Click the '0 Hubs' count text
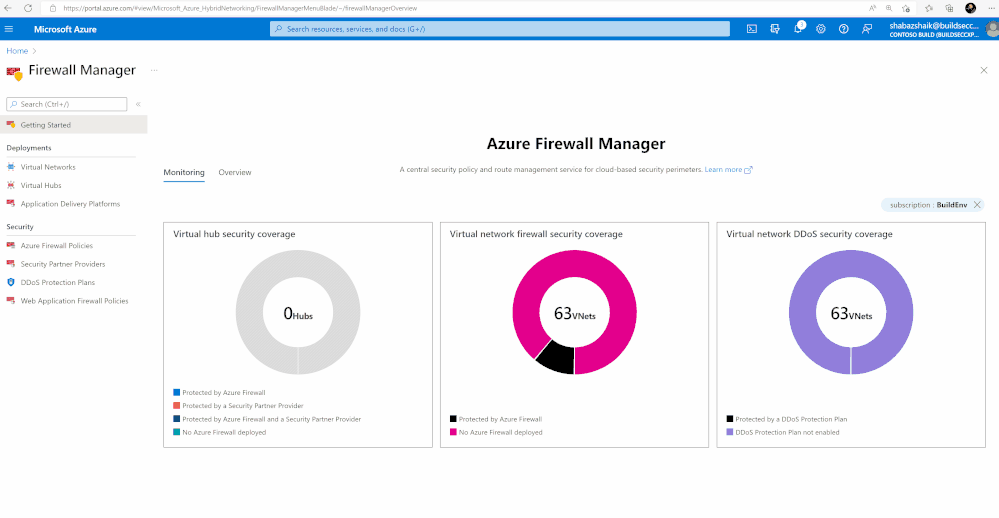The width and height of the screenshot is (999, 518). tap(298, 313)
